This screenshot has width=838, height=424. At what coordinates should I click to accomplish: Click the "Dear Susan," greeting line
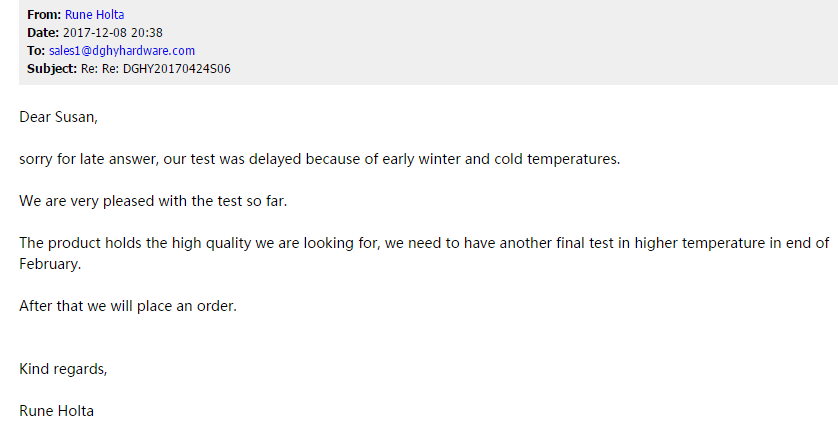click(x=59, y=117)
